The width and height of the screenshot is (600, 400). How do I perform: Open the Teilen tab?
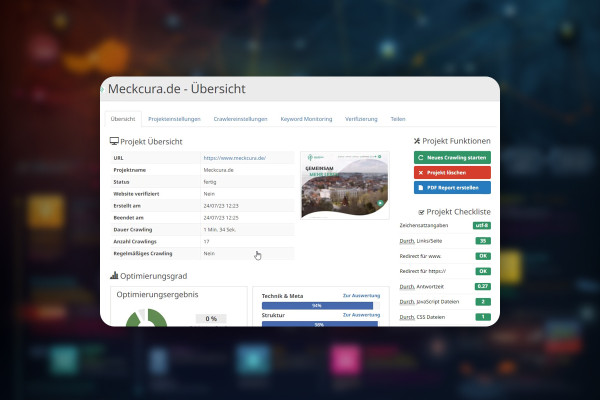tap(398, 119)
